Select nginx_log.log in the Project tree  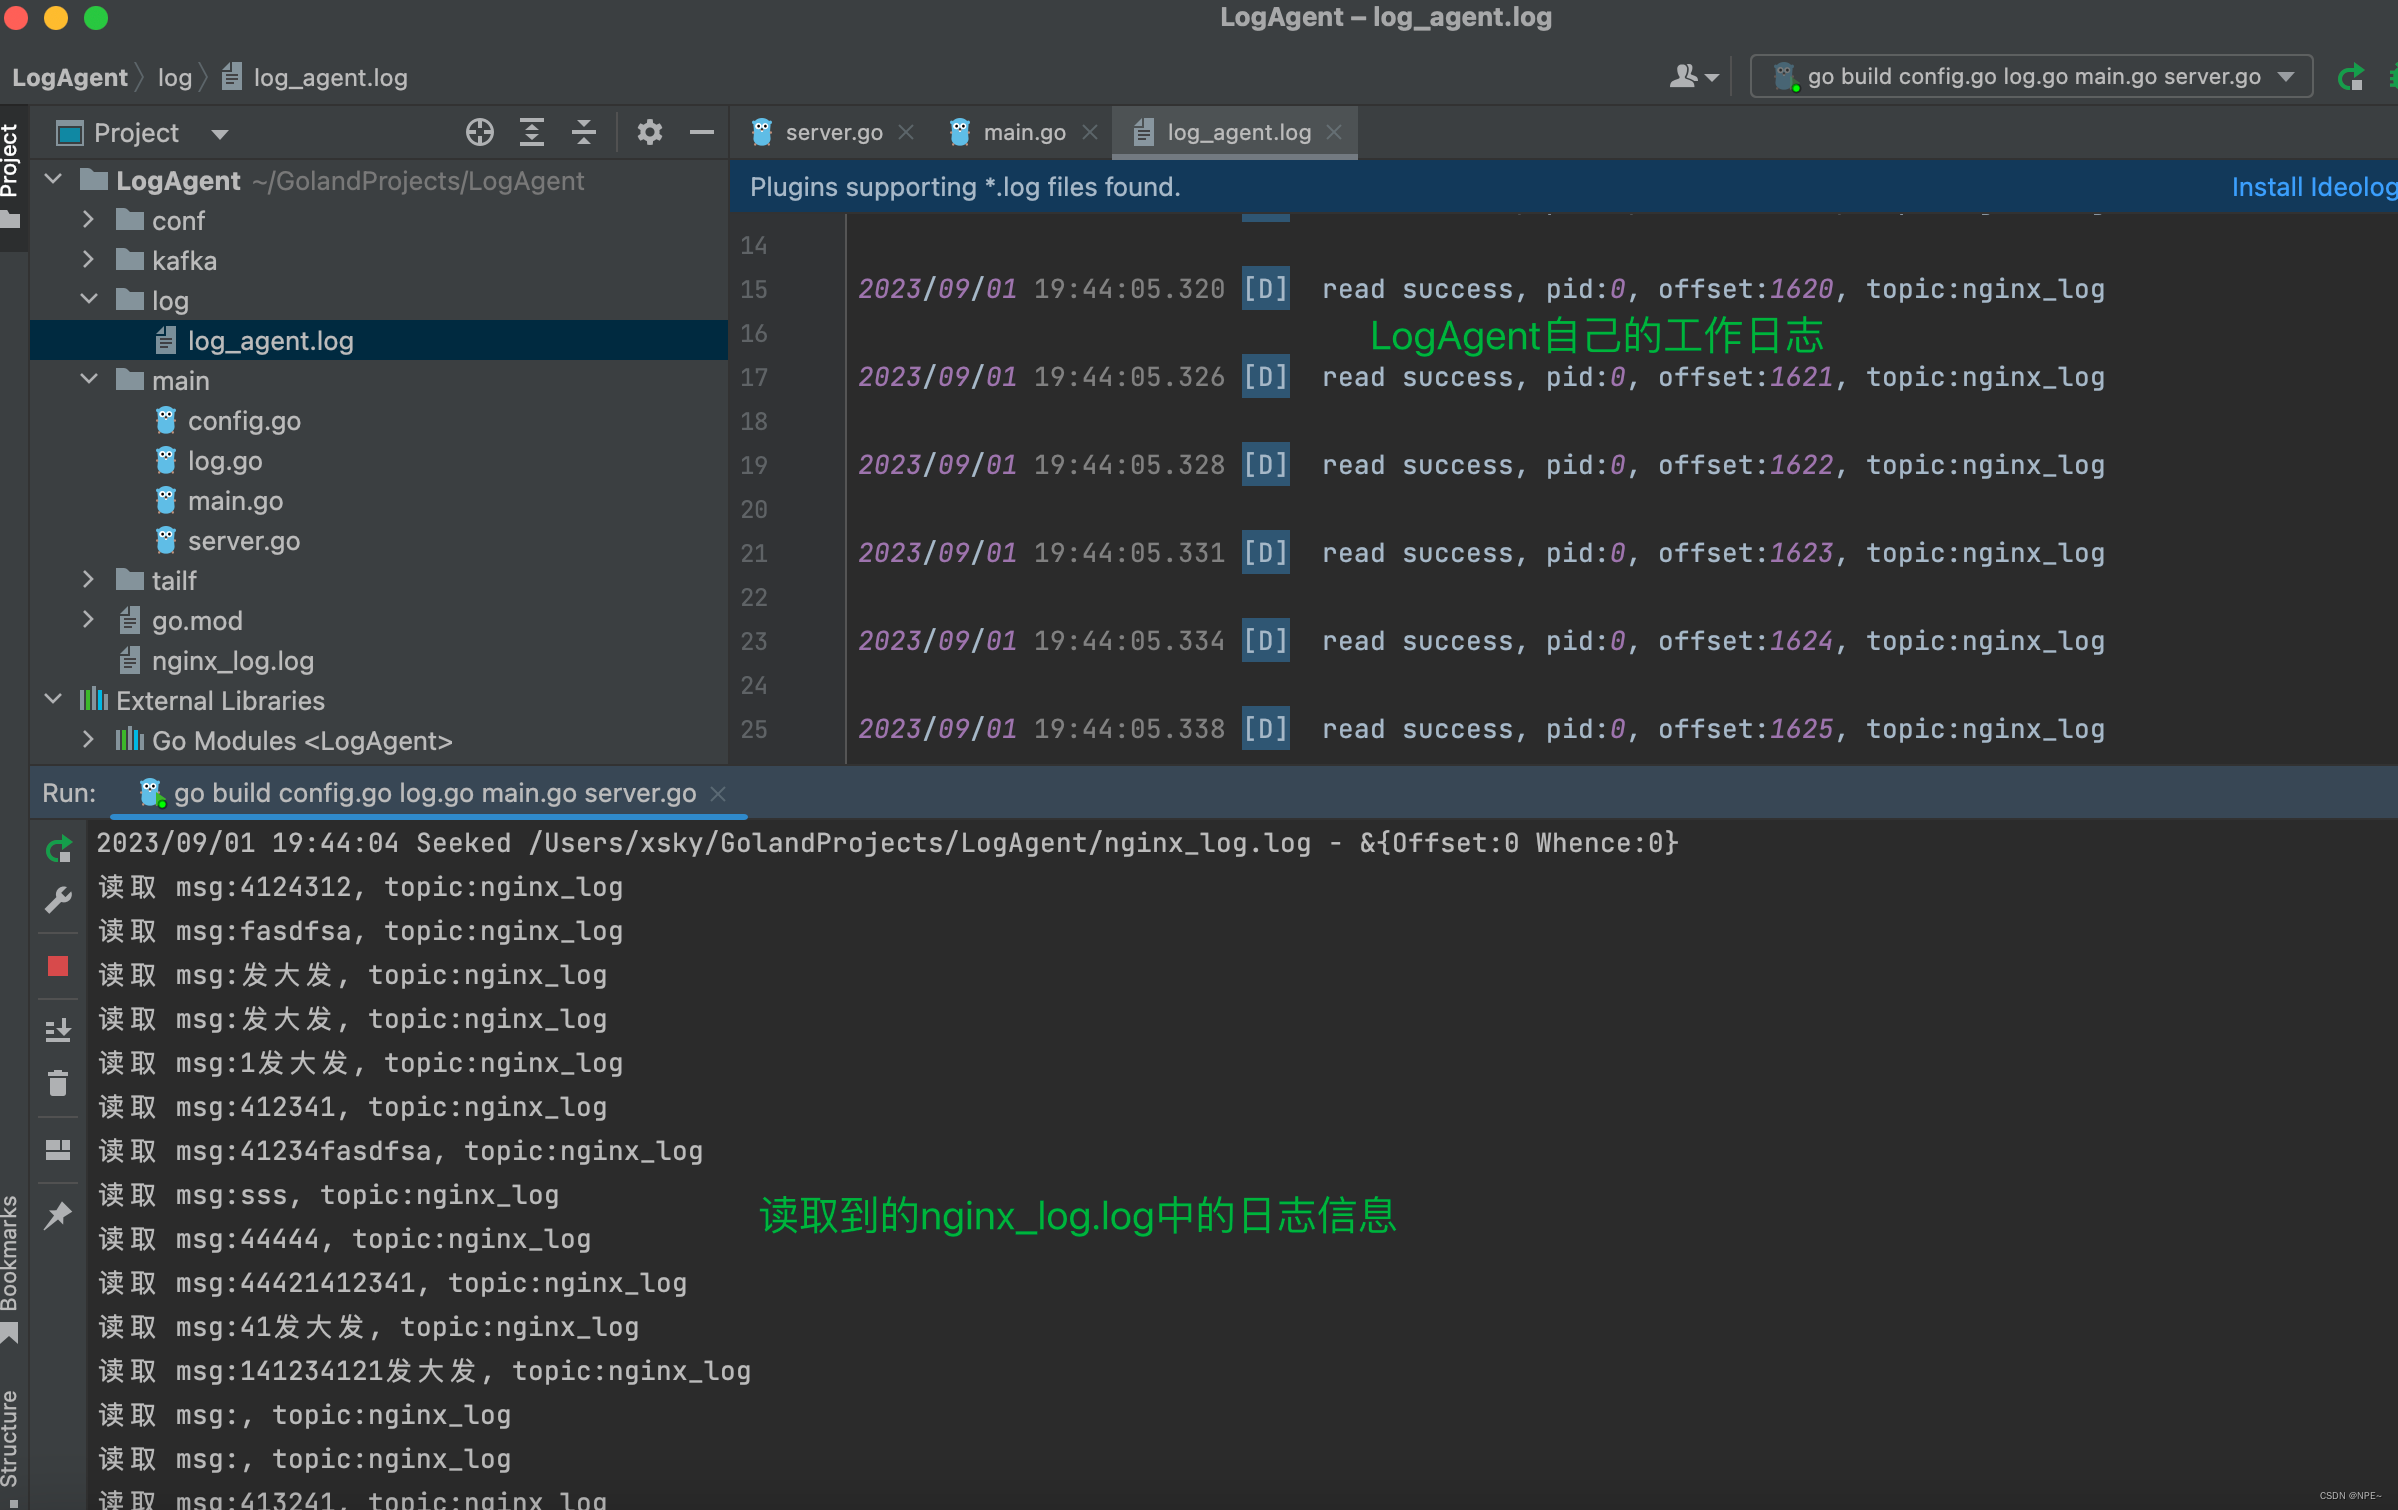pos(231,660)
